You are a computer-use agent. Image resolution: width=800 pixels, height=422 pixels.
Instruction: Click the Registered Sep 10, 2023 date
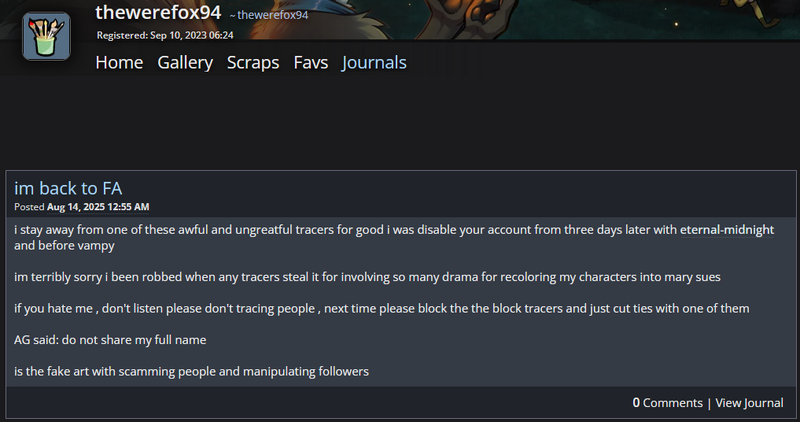[165, 35]
